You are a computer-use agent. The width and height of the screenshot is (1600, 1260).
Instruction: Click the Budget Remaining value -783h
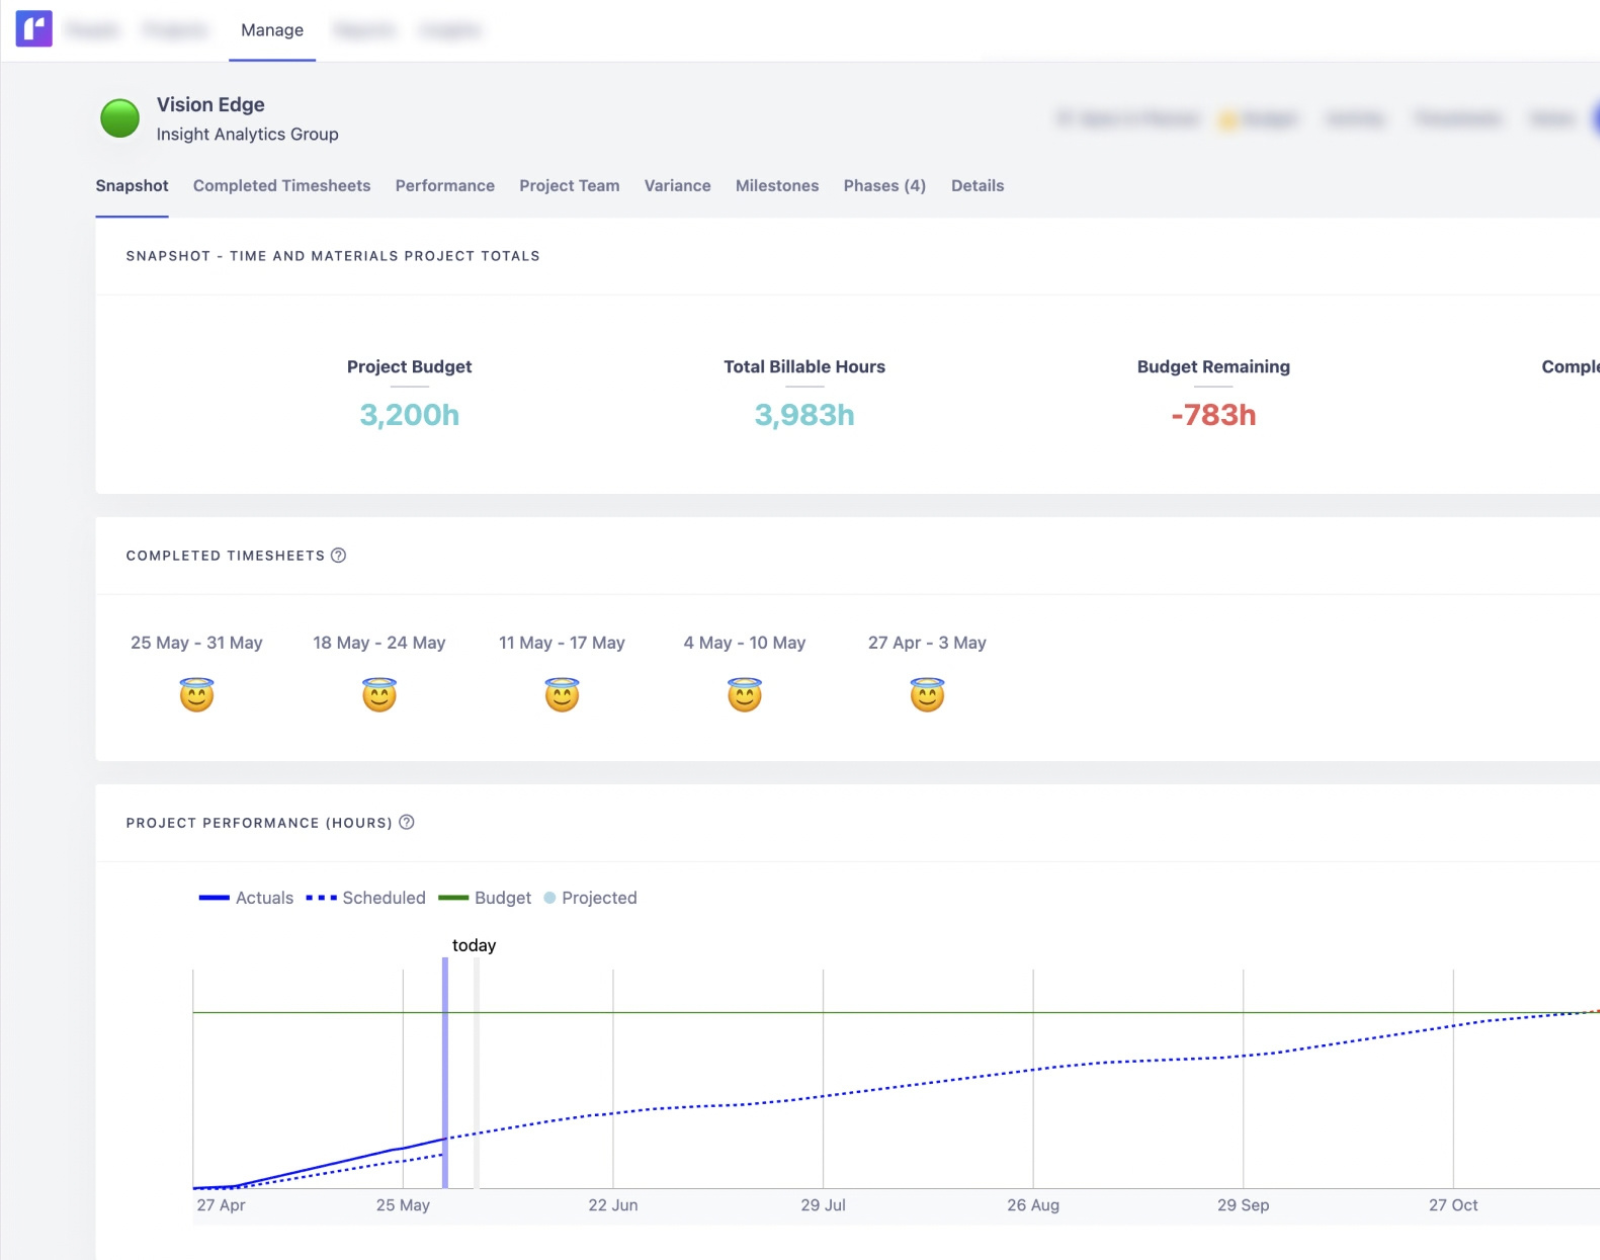point(1213,415)
